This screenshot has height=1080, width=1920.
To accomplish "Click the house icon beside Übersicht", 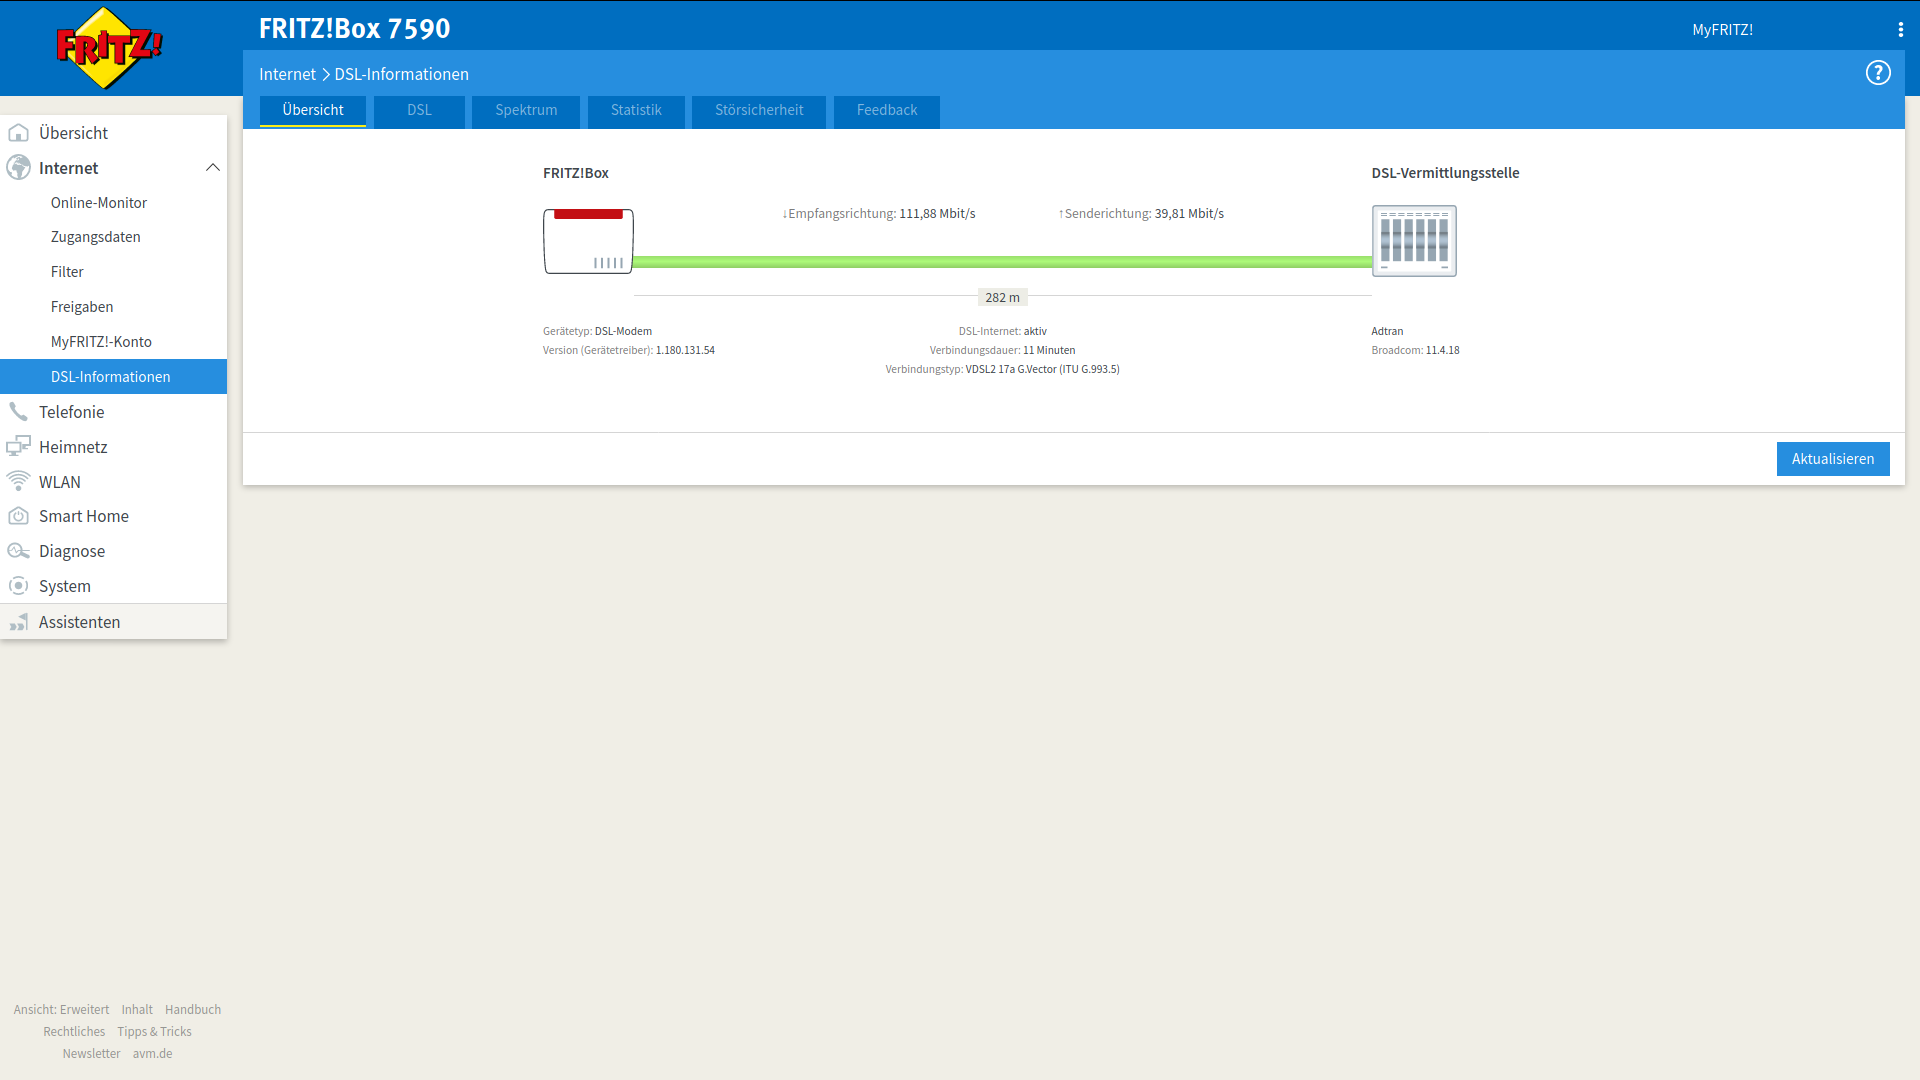I will pyautogui.click(x=18, y=133).
